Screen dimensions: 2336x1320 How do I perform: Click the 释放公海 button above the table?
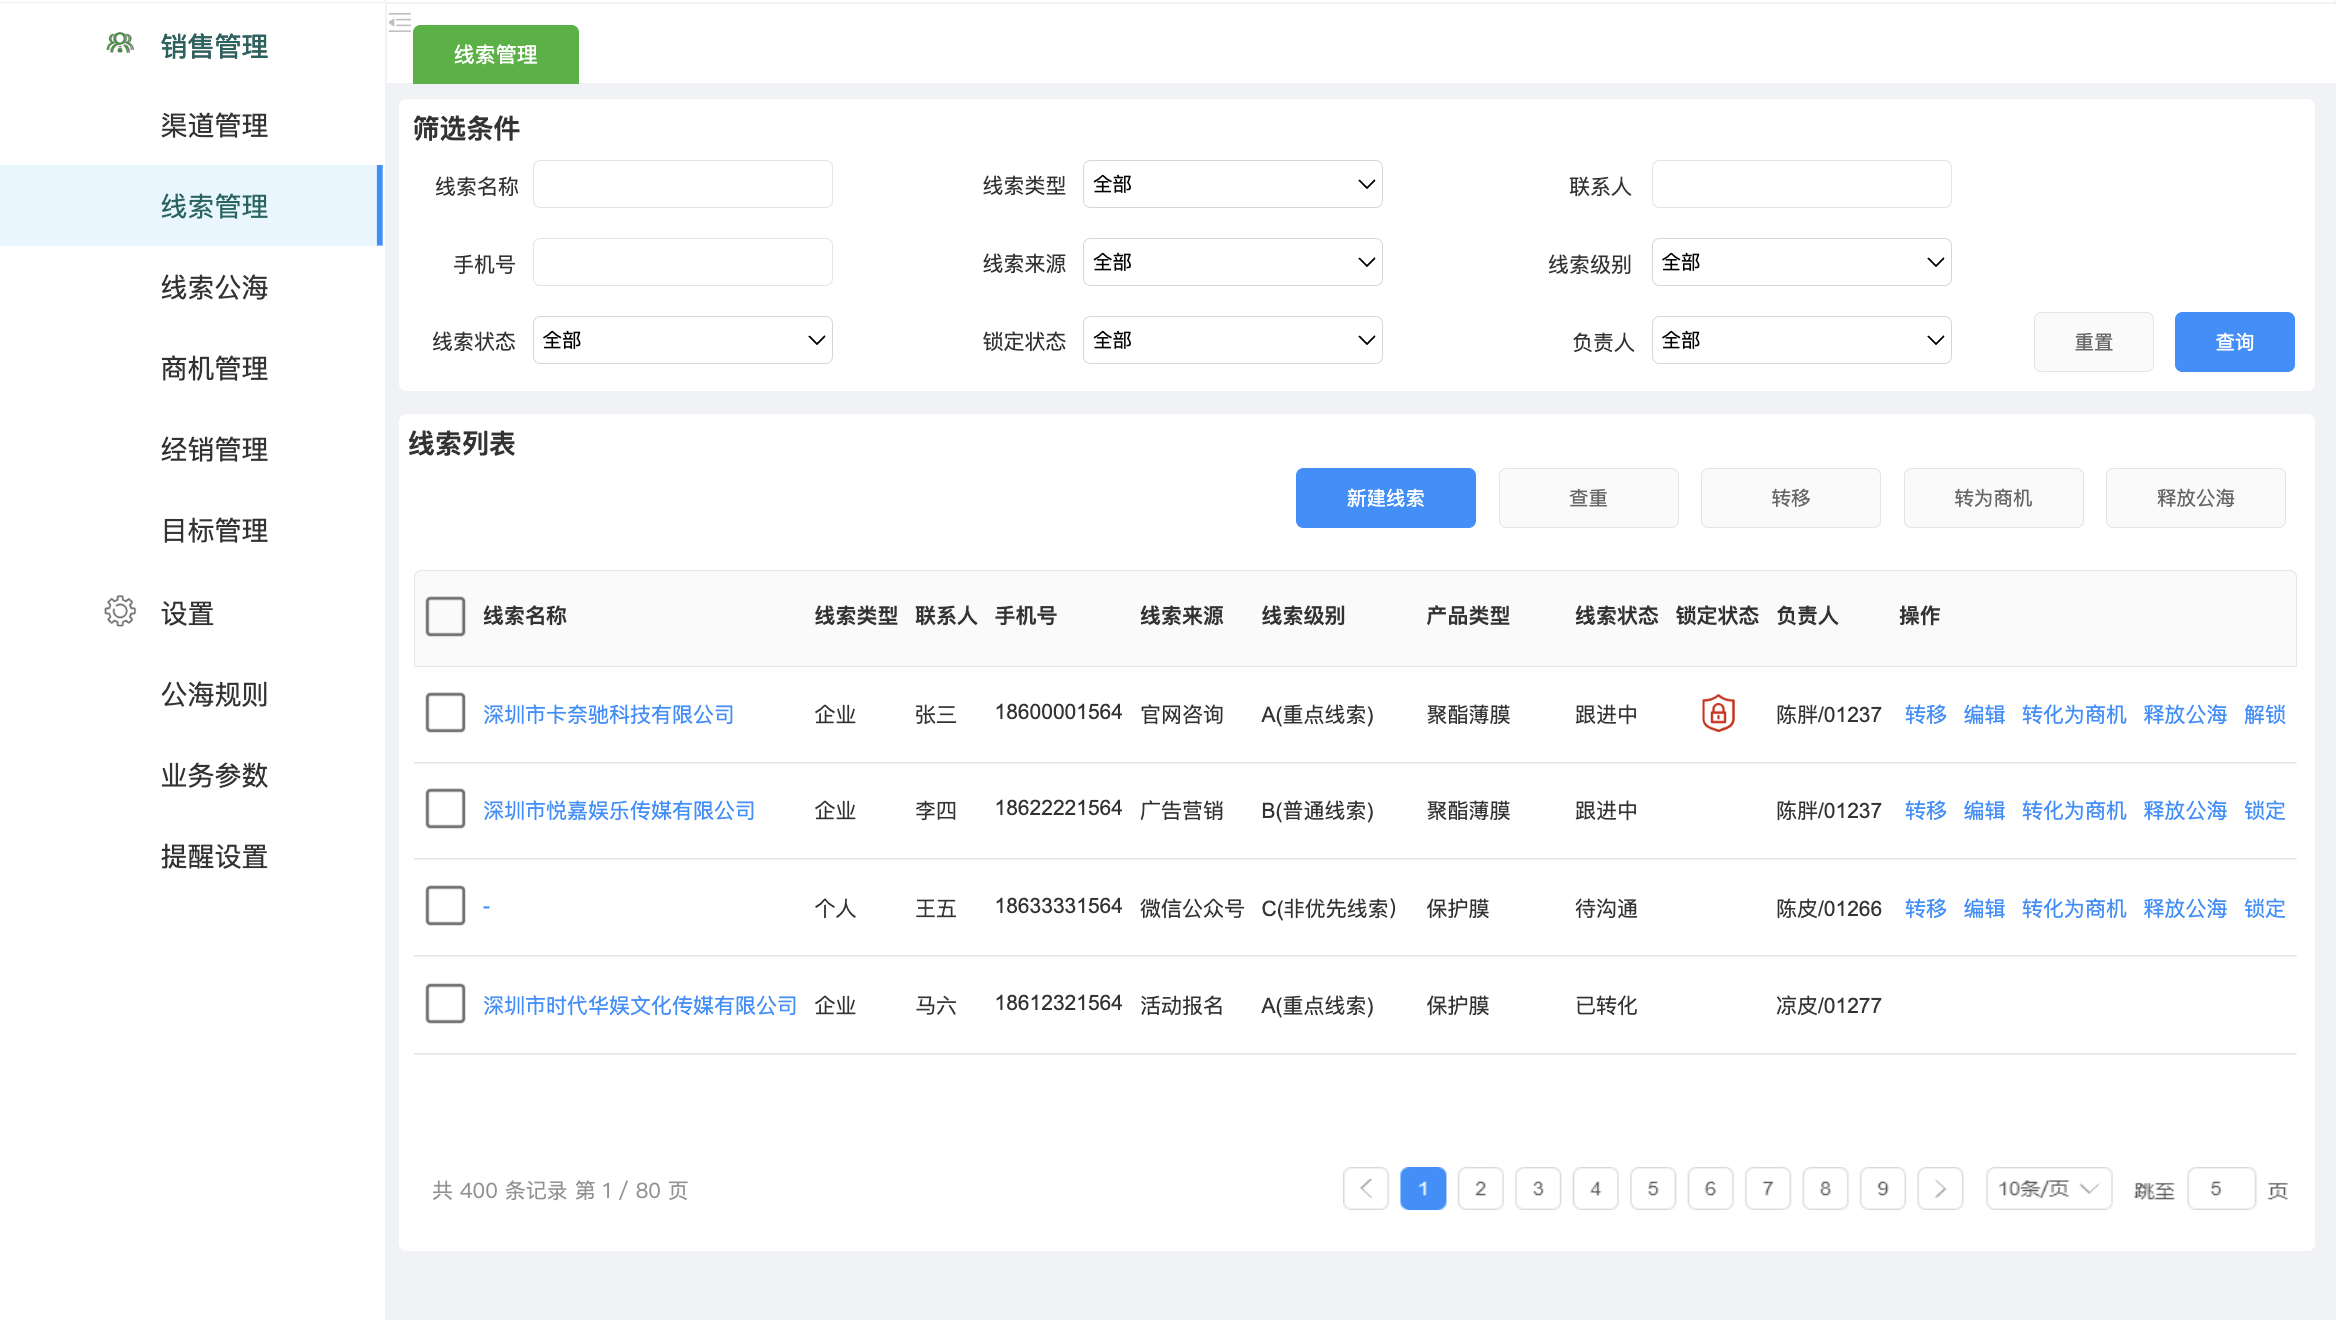(x=2196, y=498)
